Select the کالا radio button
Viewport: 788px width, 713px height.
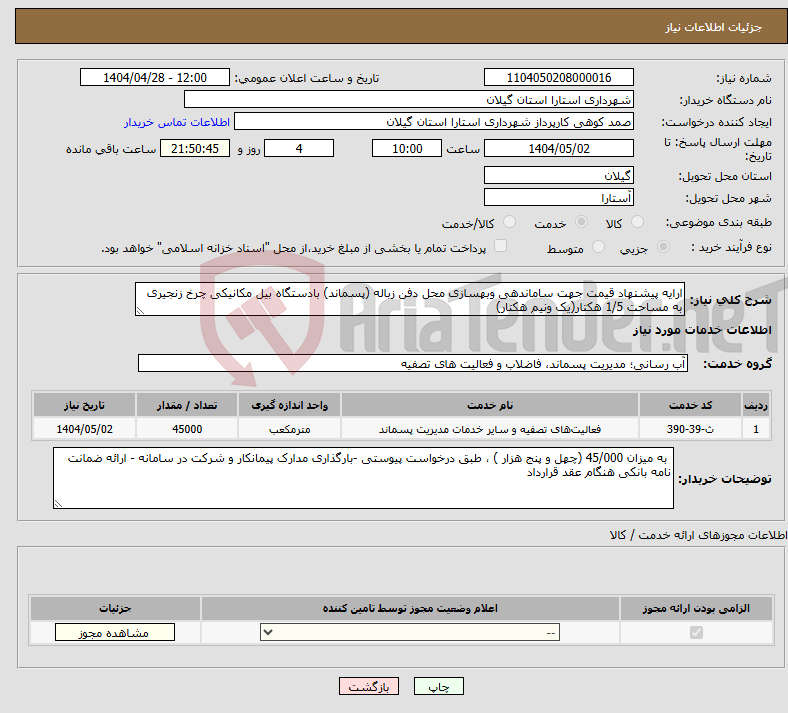click(x=637, y=222)
